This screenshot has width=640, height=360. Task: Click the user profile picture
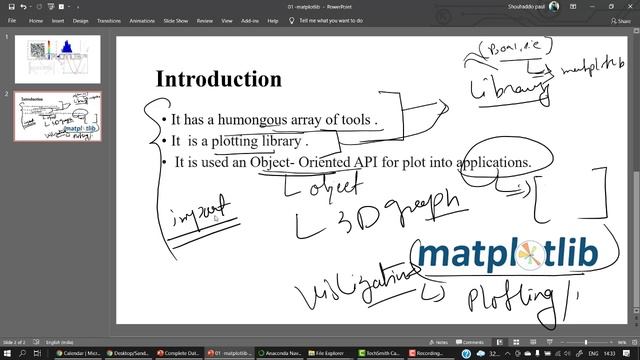click(554, 6)
